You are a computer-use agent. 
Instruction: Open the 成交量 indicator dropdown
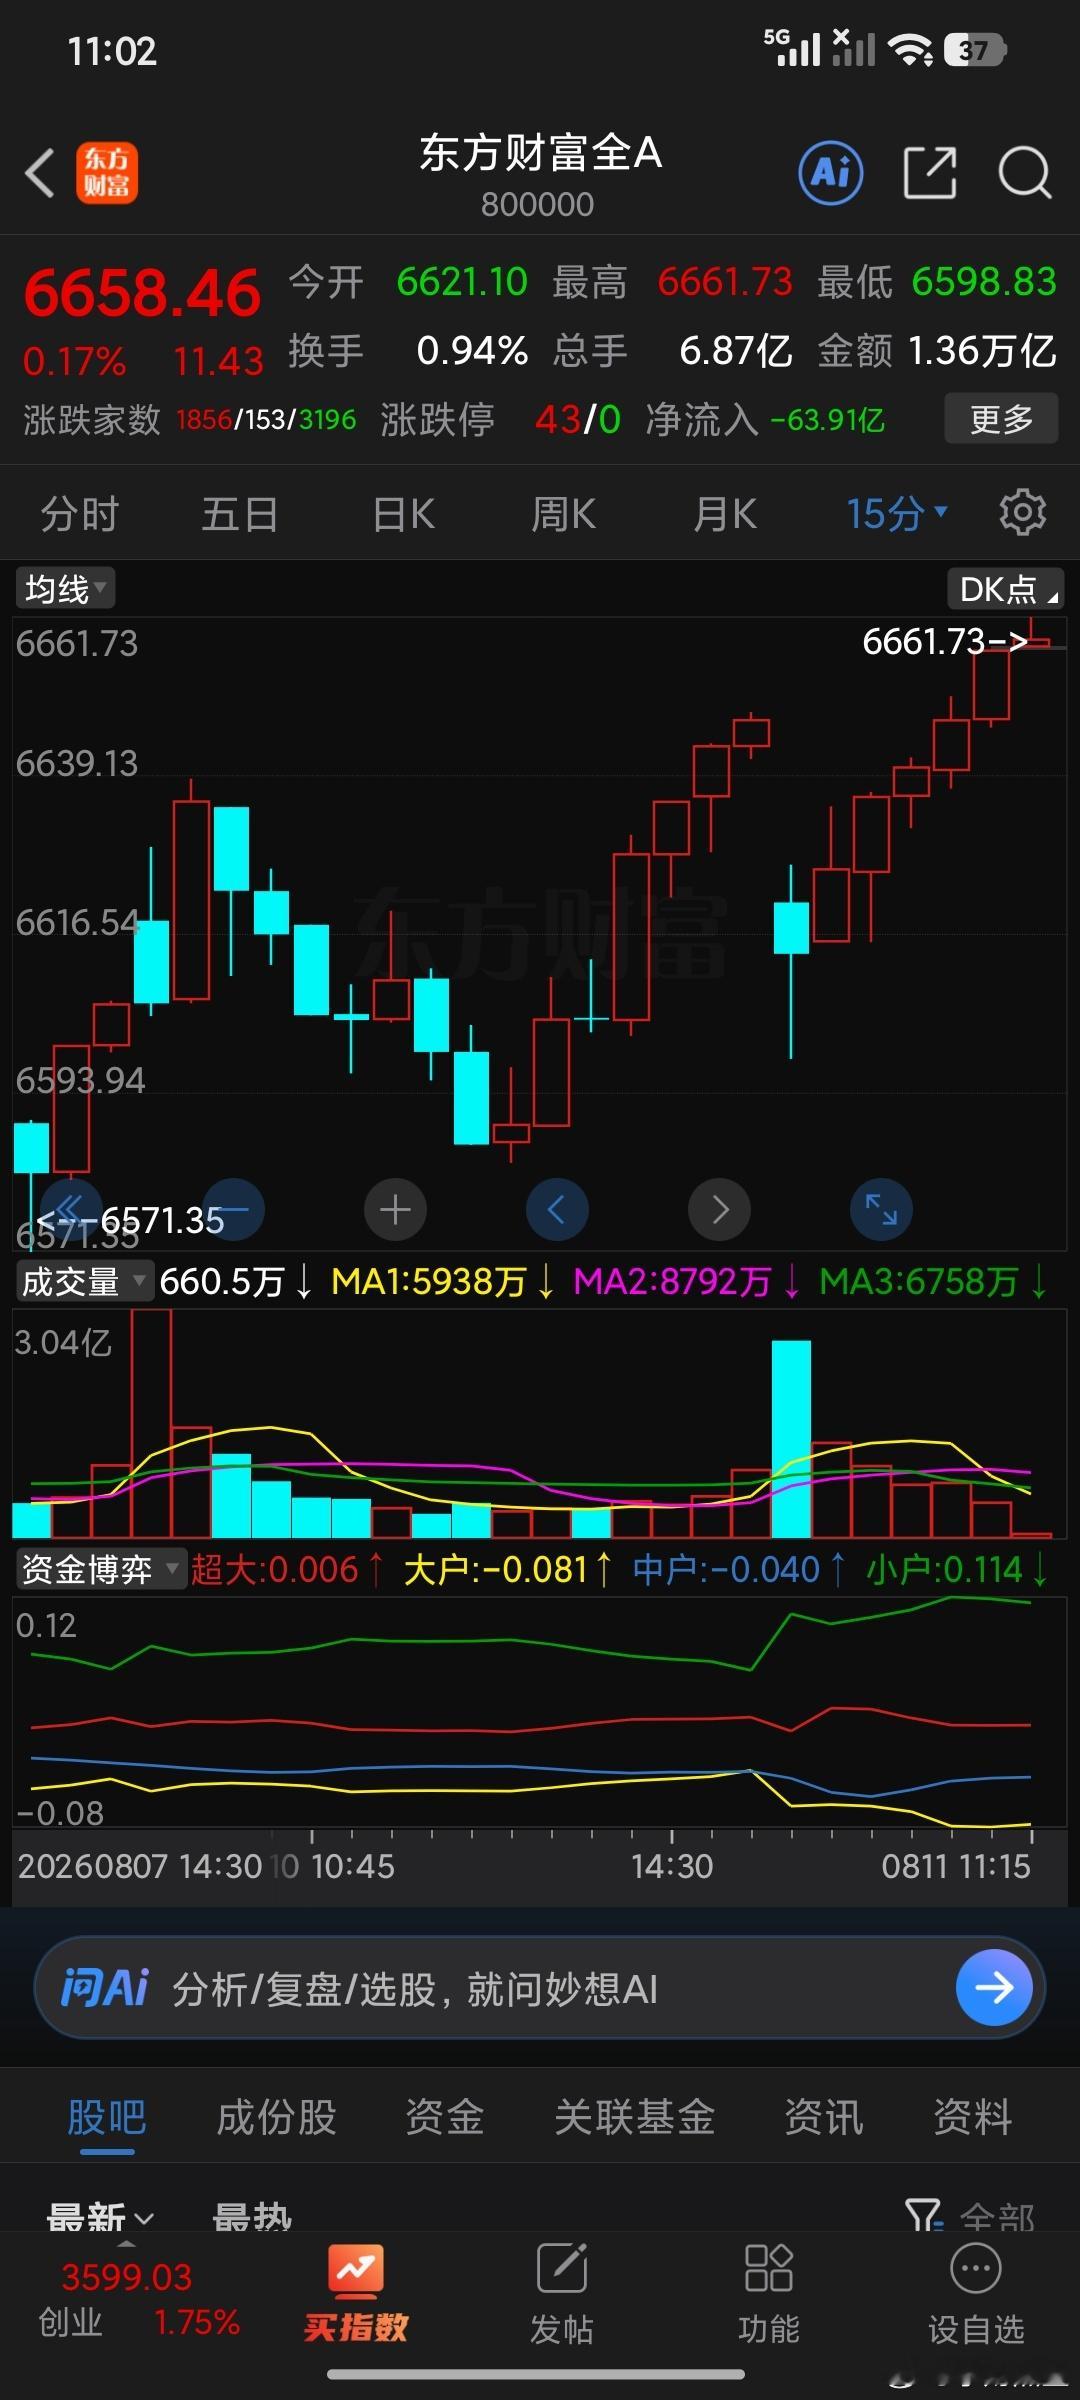[x=85, y=1281]
